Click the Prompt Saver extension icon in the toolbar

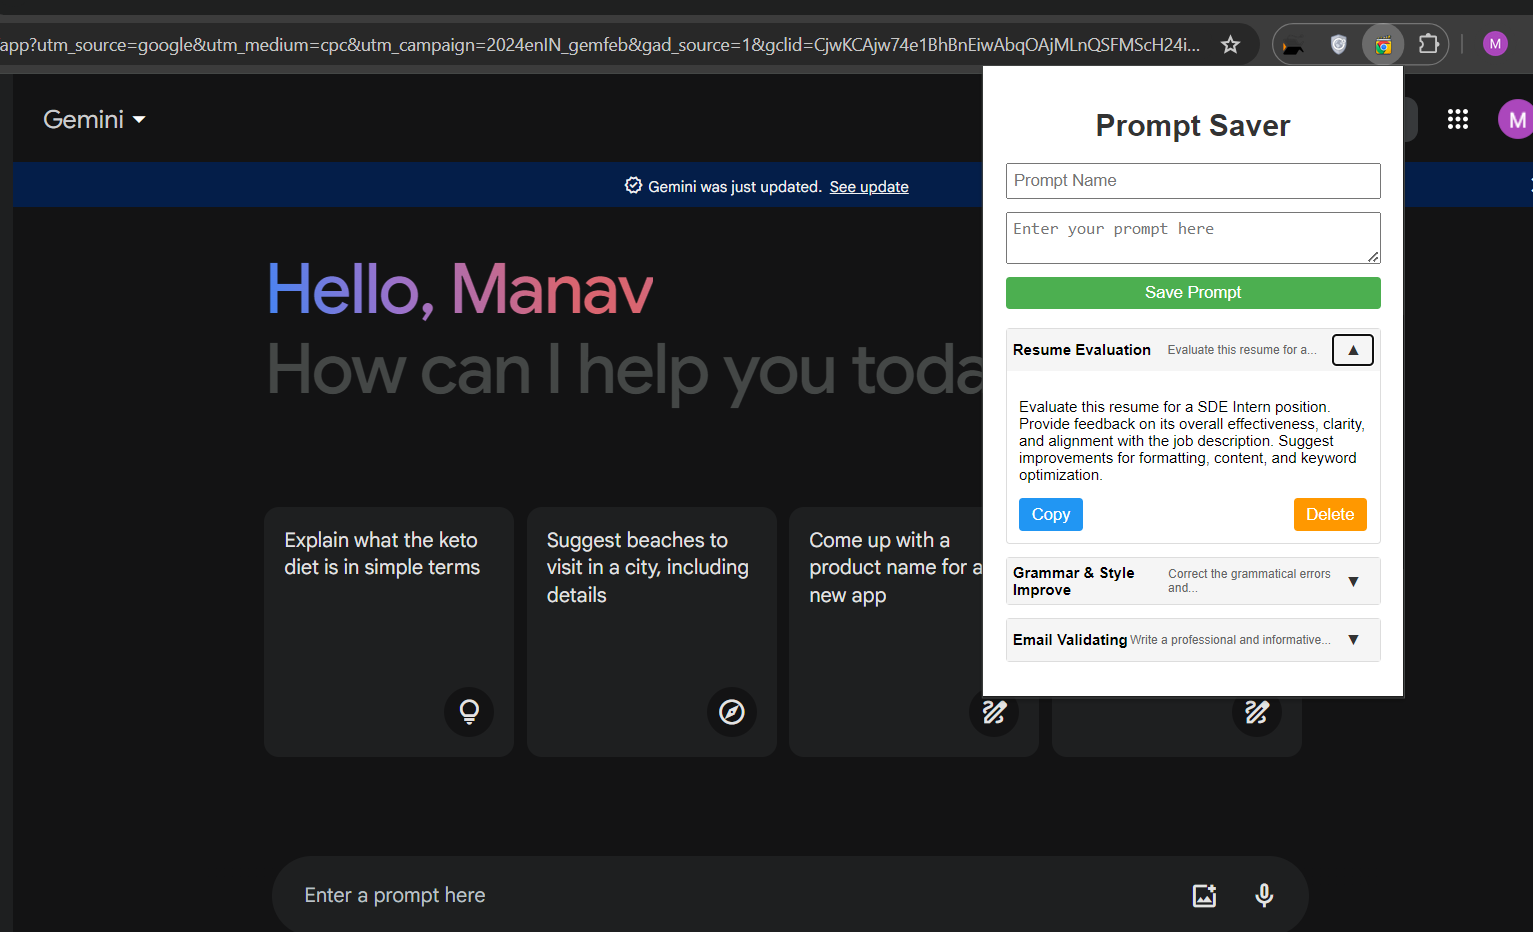[1382, 44]
